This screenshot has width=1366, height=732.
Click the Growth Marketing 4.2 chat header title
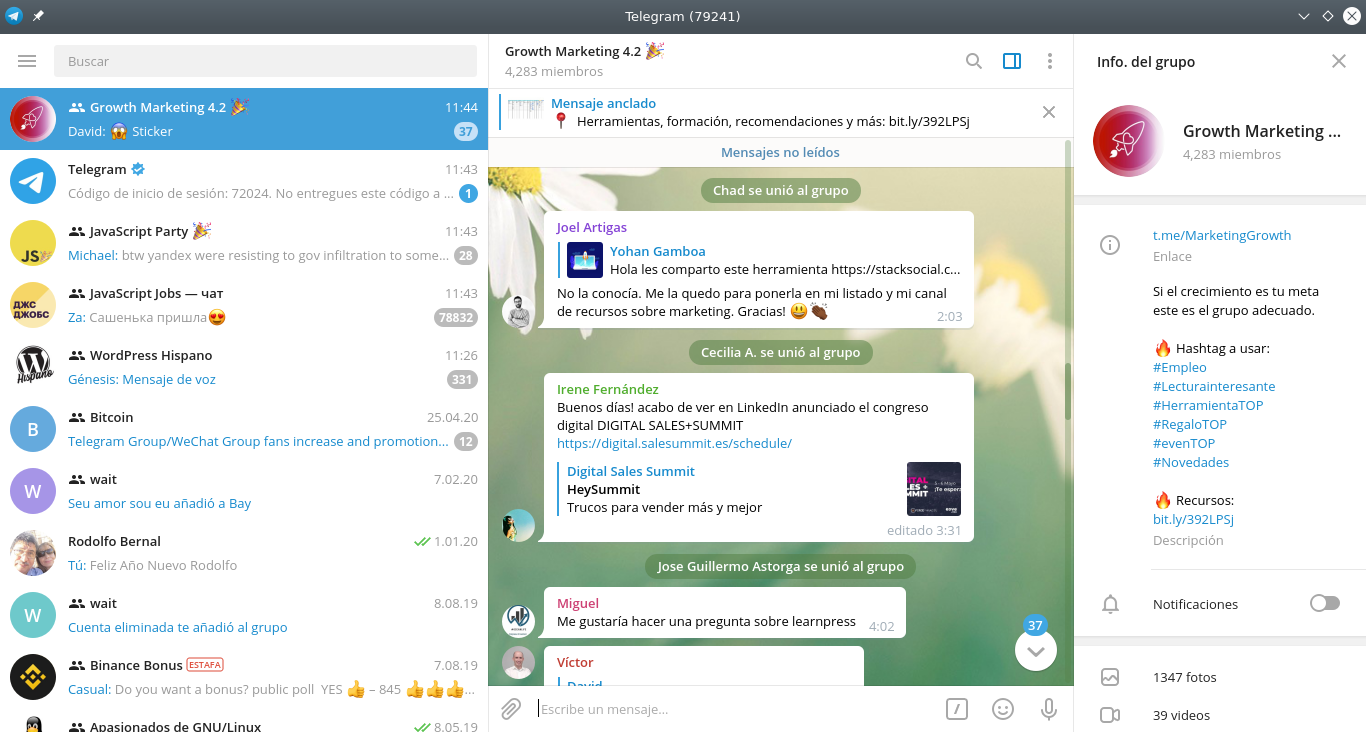point(584,51)
